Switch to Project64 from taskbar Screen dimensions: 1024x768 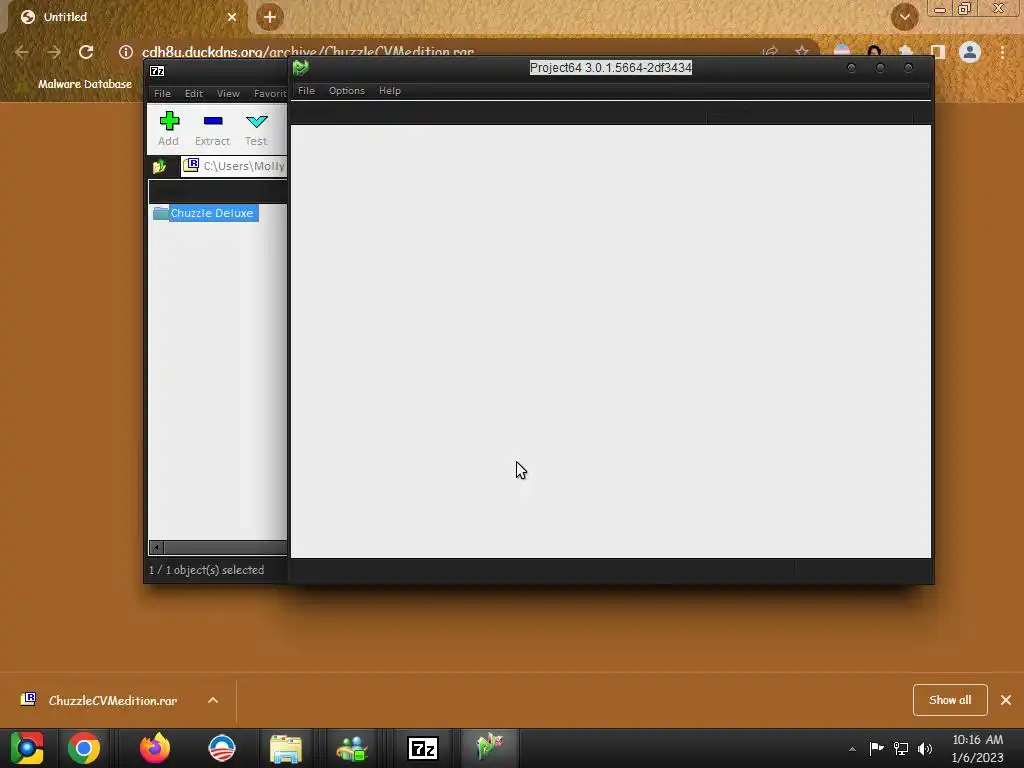[490, 748]
